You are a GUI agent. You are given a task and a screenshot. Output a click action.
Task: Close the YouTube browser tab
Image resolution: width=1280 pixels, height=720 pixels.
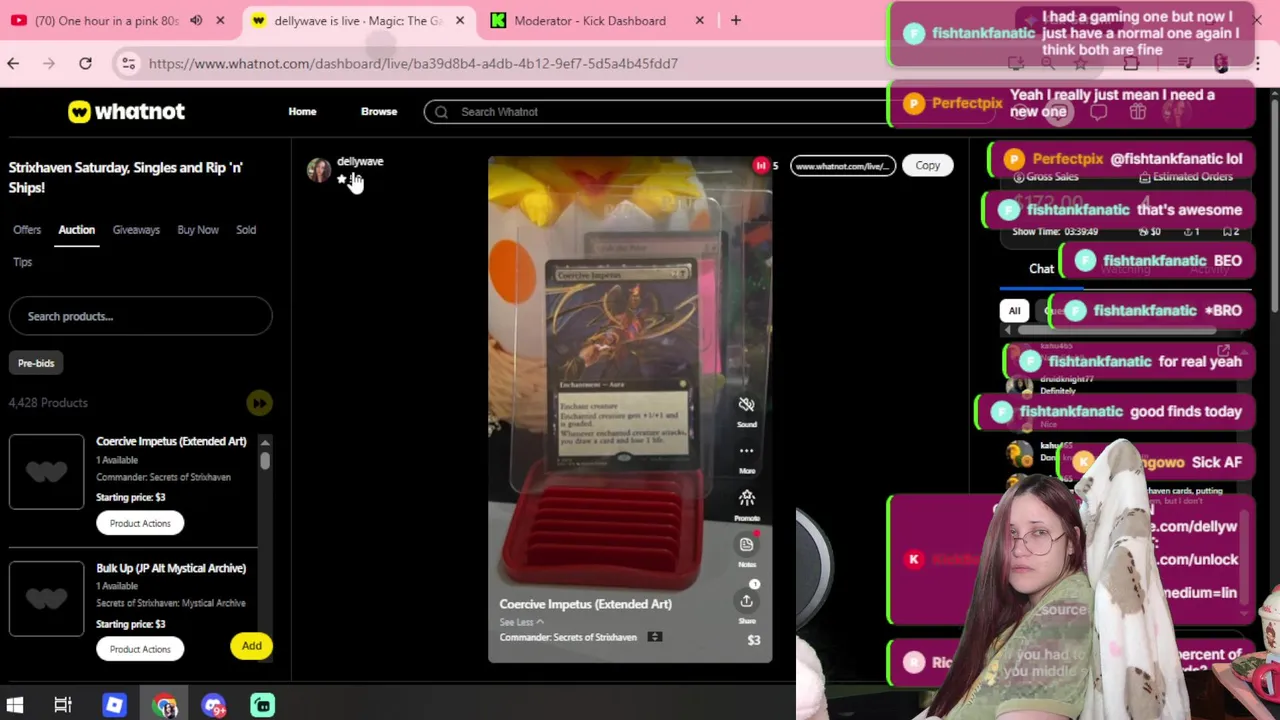(x=220, y=20)
